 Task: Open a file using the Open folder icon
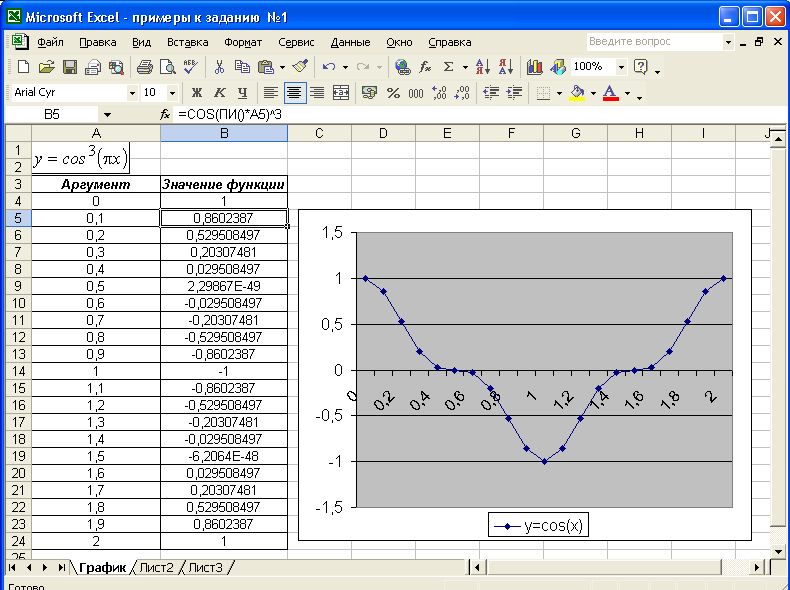pyautogui.click(x=46, y=67)
